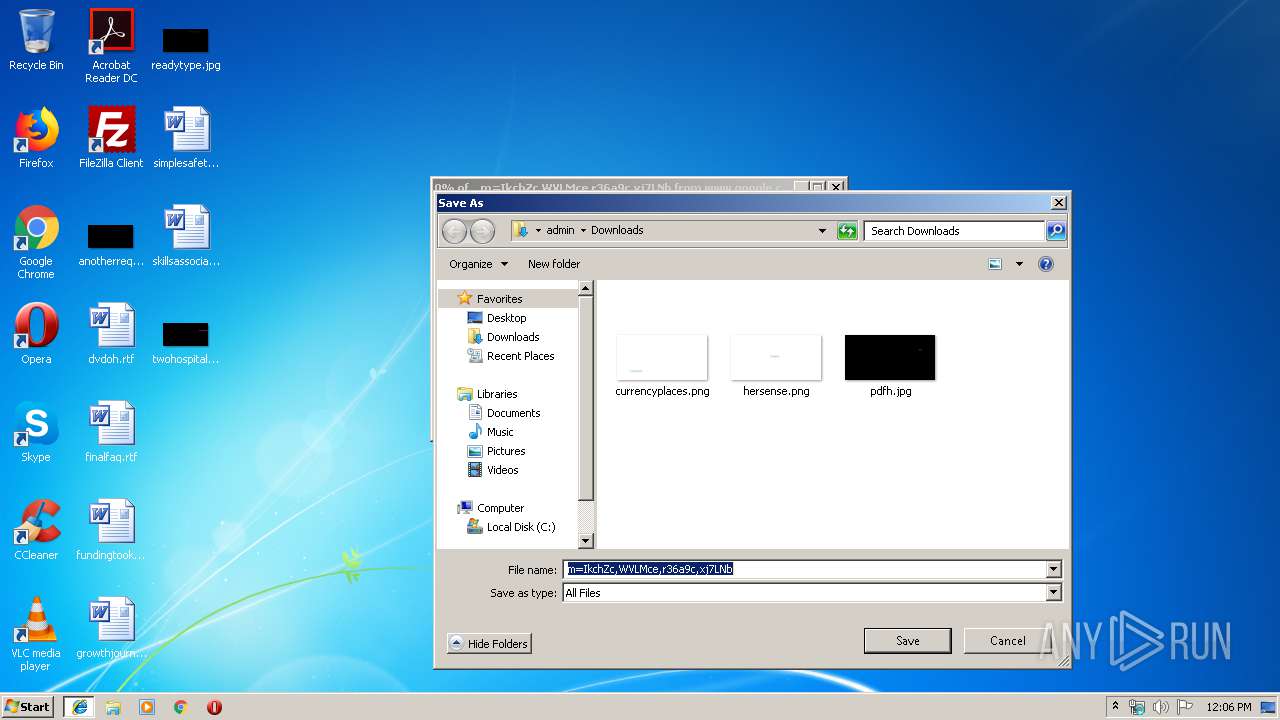Select finalfaq.rtf desktop file
The width and height of the screenshot is (1280, 720).
[111, 432]
